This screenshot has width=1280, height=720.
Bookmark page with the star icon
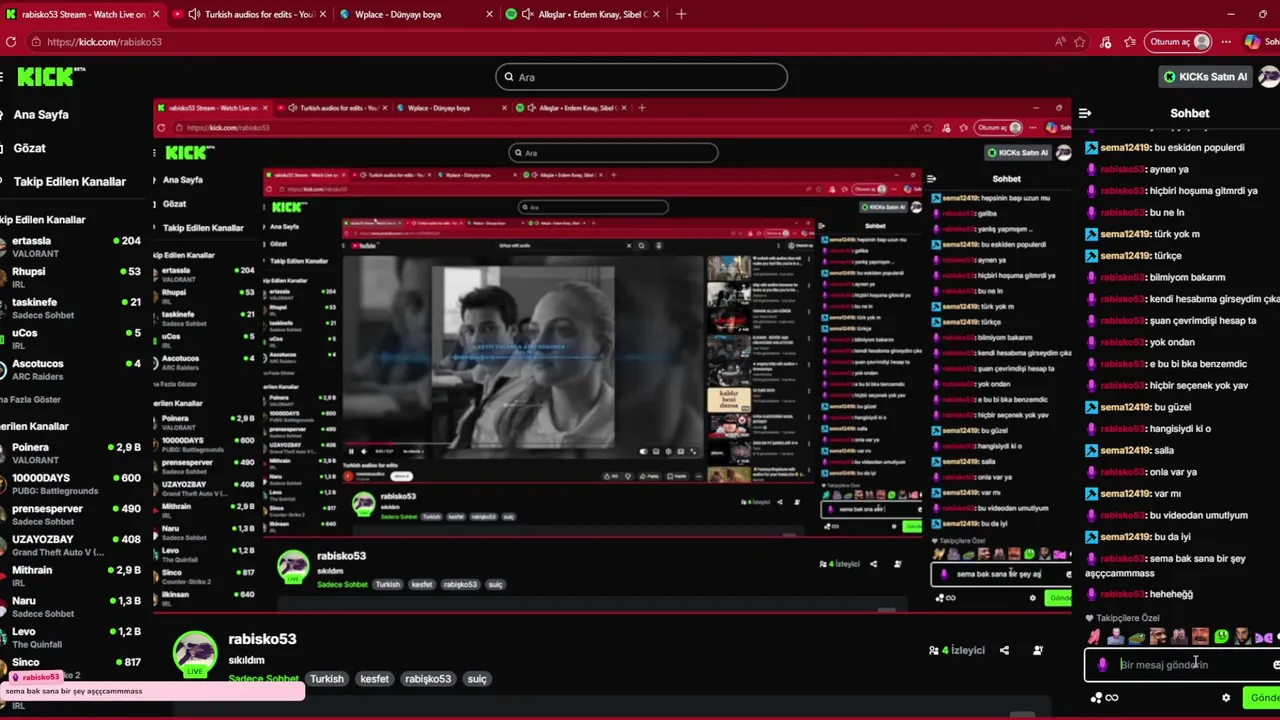coord(1080,42)
